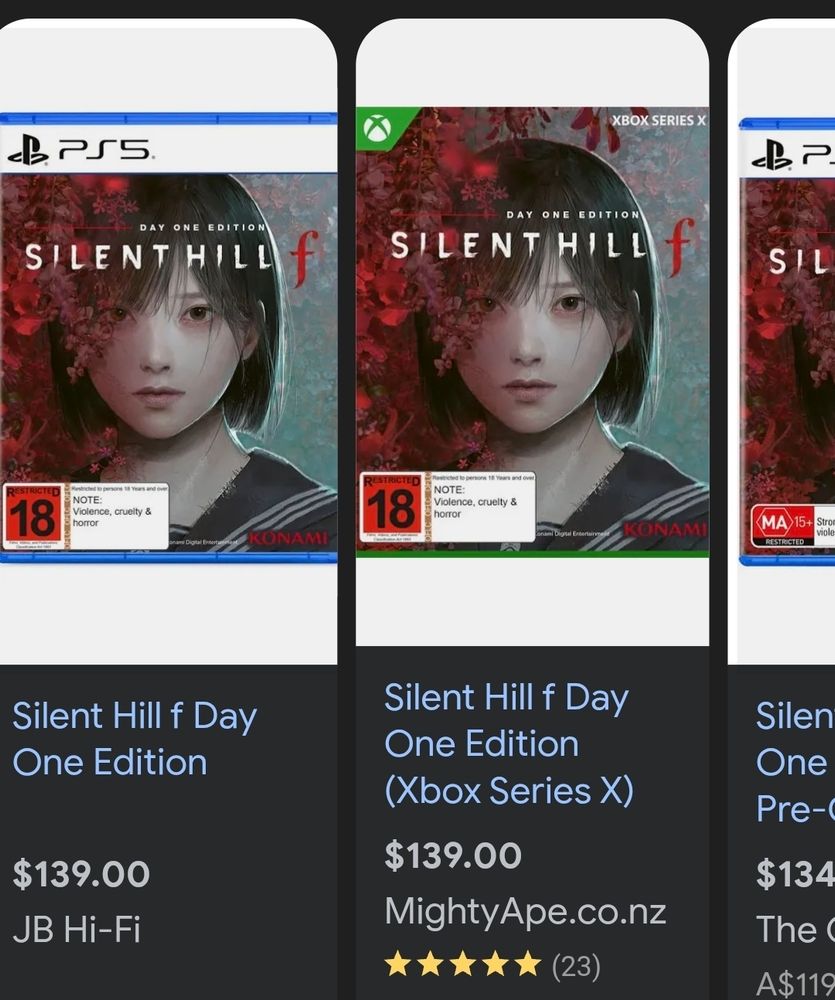This screenshot has width=835, height=1000.
Task: Open the partially visible third product title link
Action: point(795,762)
